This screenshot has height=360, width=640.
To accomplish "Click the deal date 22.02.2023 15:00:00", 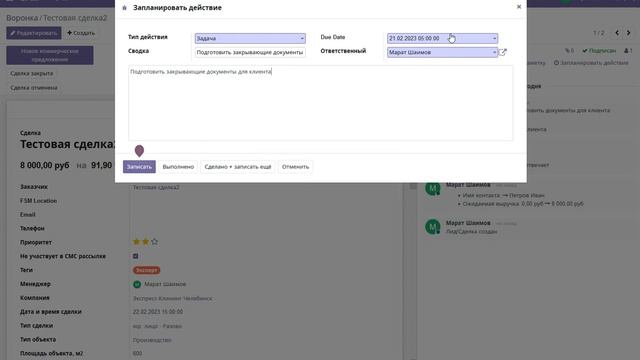I will point(158,312).
